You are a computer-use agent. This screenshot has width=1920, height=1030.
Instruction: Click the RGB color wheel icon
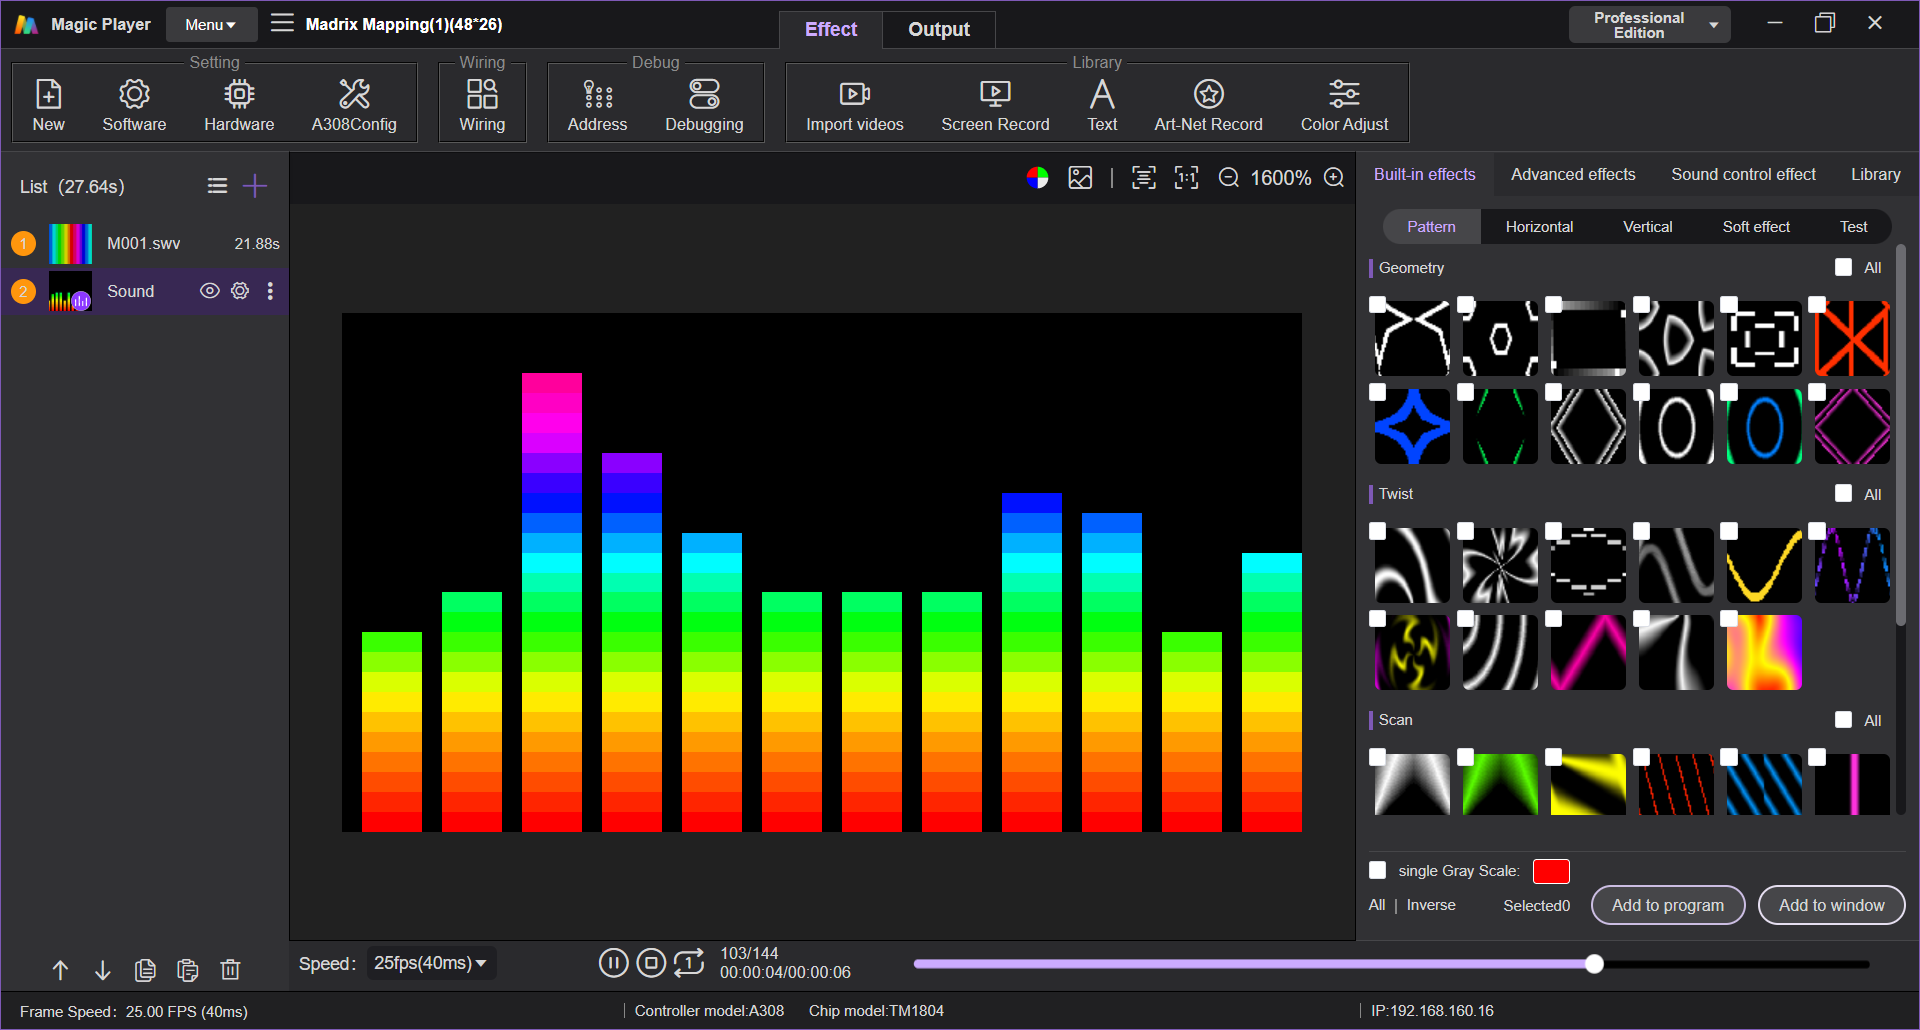(x=1037, y=178)
